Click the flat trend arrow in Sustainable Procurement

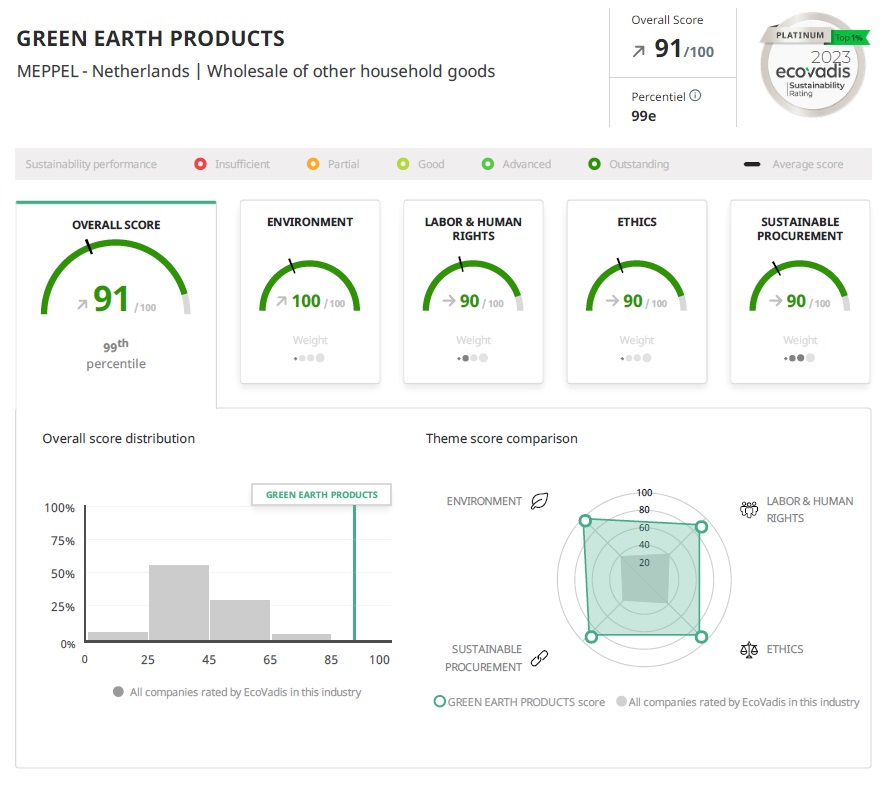pos(776,301)
